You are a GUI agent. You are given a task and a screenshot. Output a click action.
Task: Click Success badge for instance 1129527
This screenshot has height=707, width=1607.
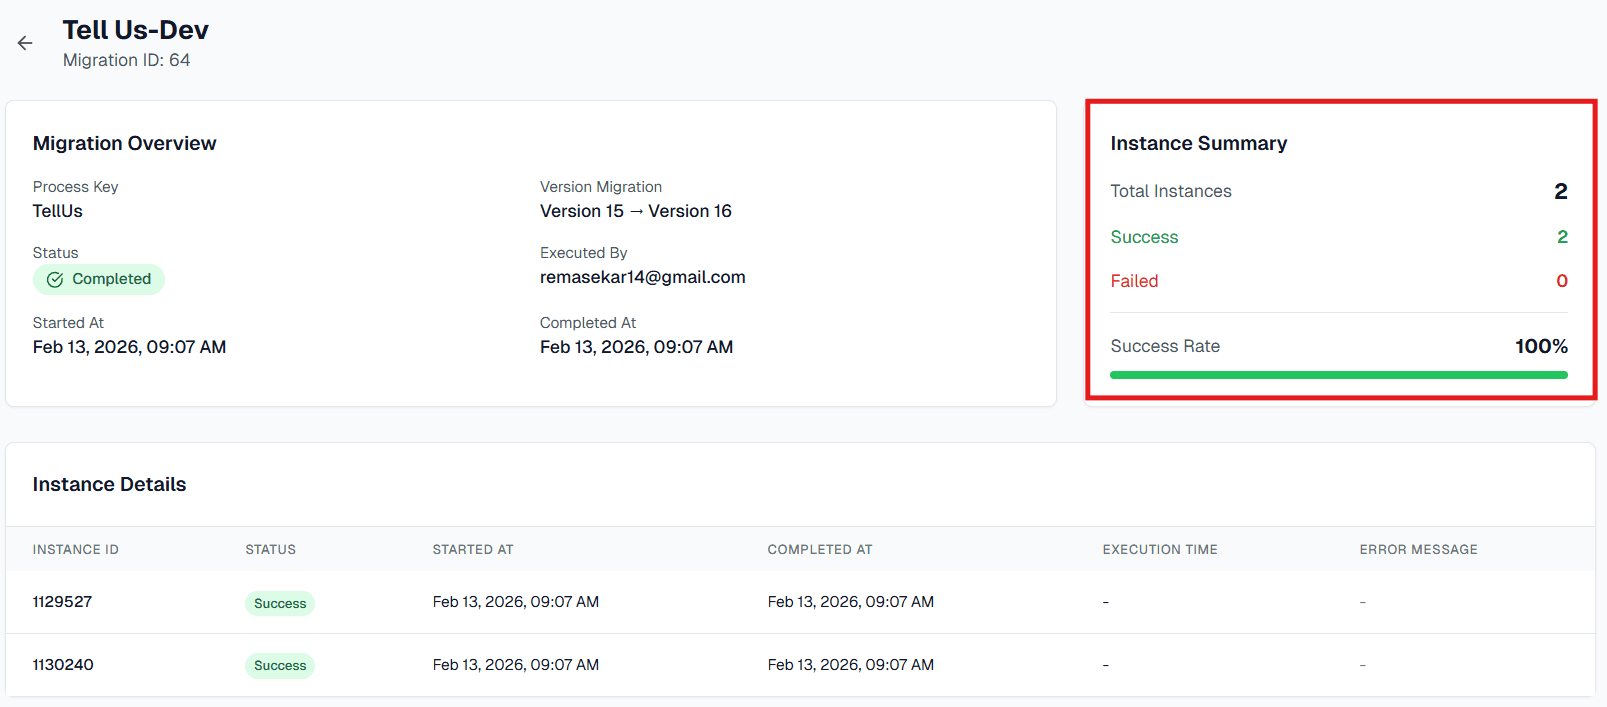point(280,603)
